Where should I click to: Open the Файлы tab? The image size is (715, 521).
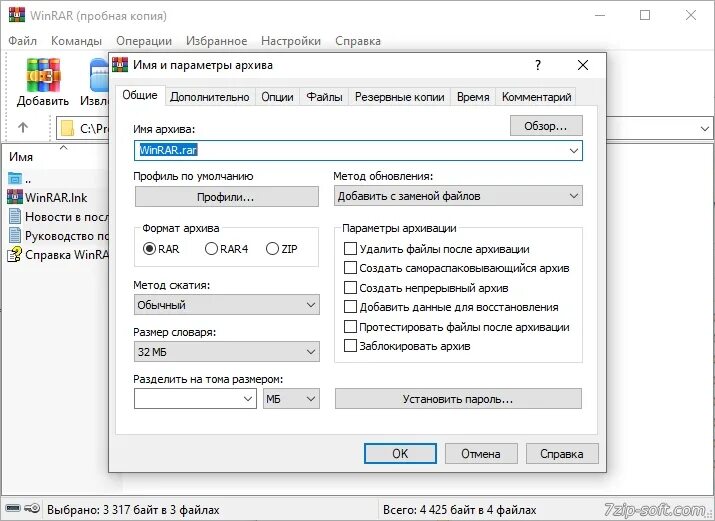[324, 97]
